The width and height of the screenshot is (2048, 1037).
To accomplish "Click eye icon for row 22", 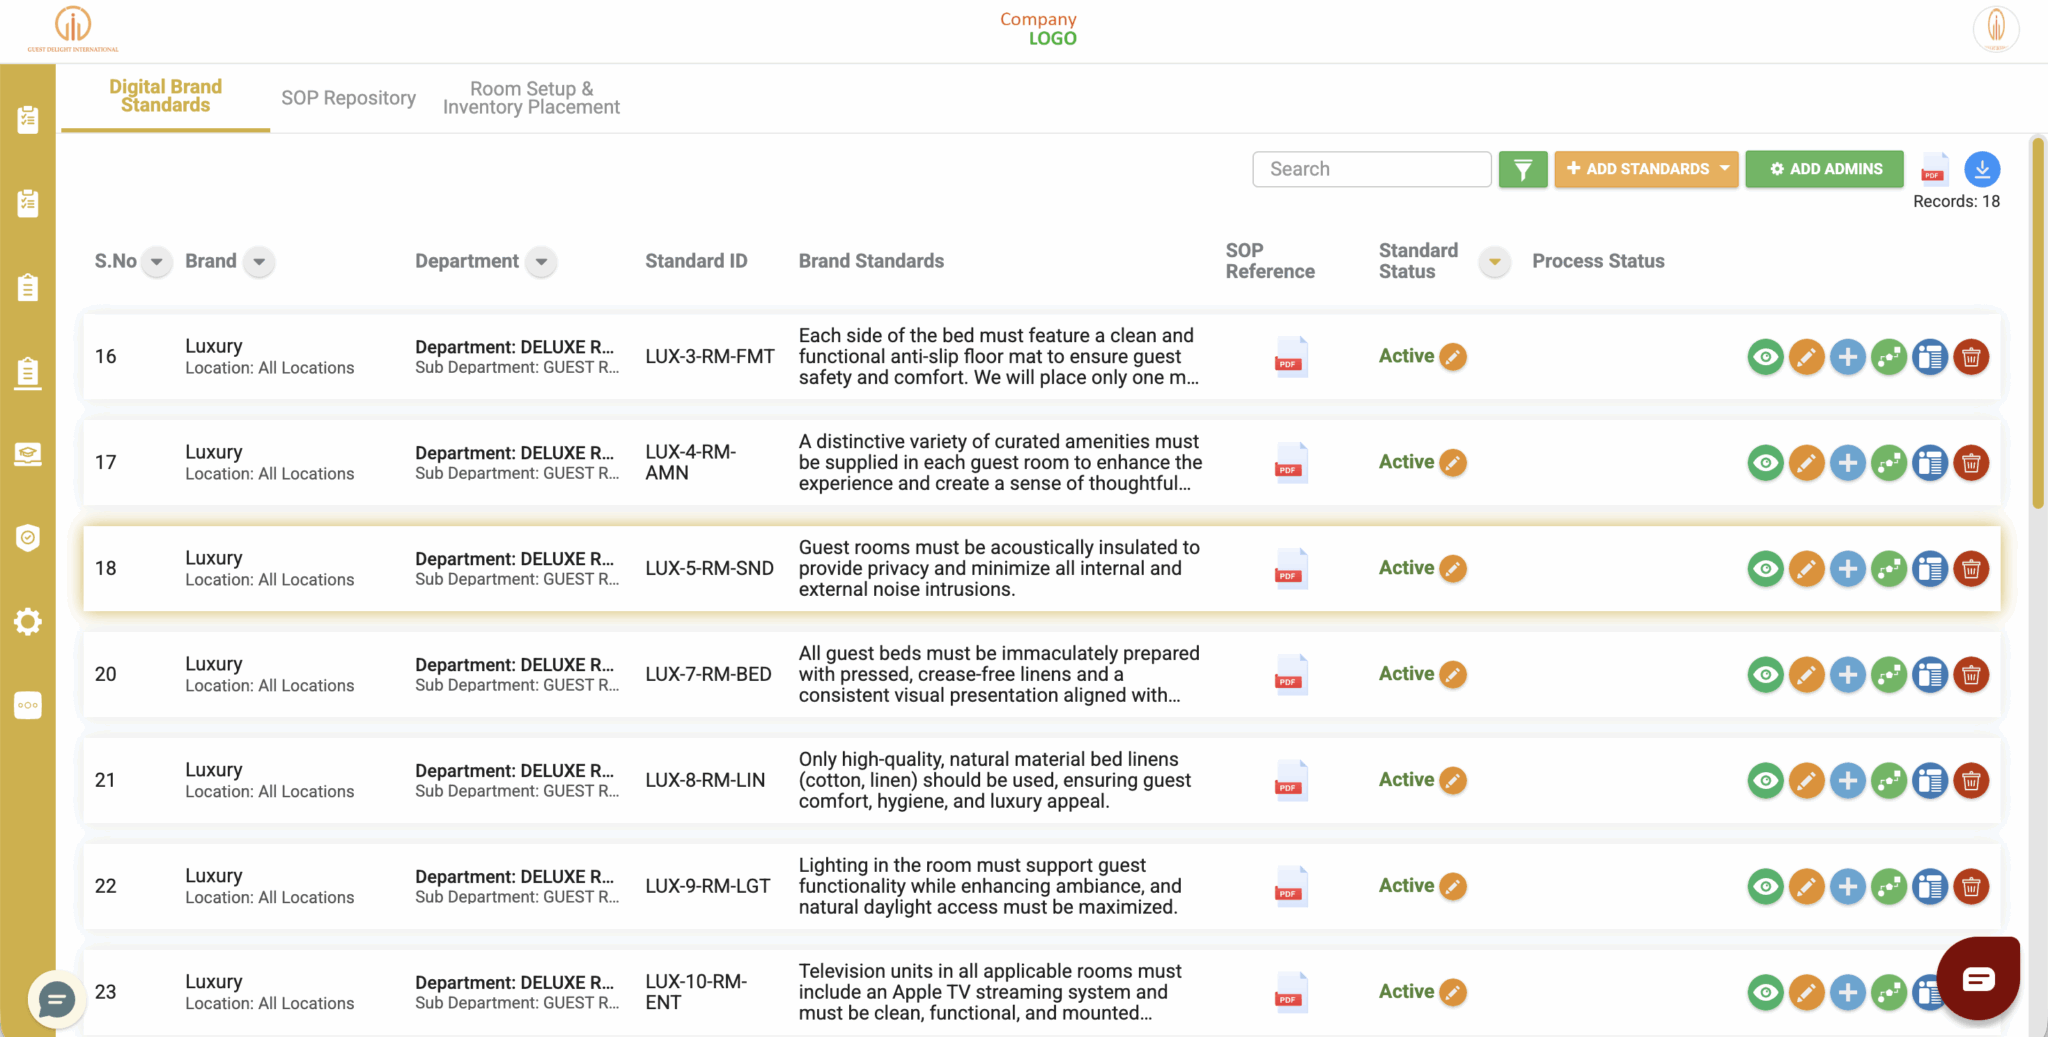I will (x=1765, y=887).
